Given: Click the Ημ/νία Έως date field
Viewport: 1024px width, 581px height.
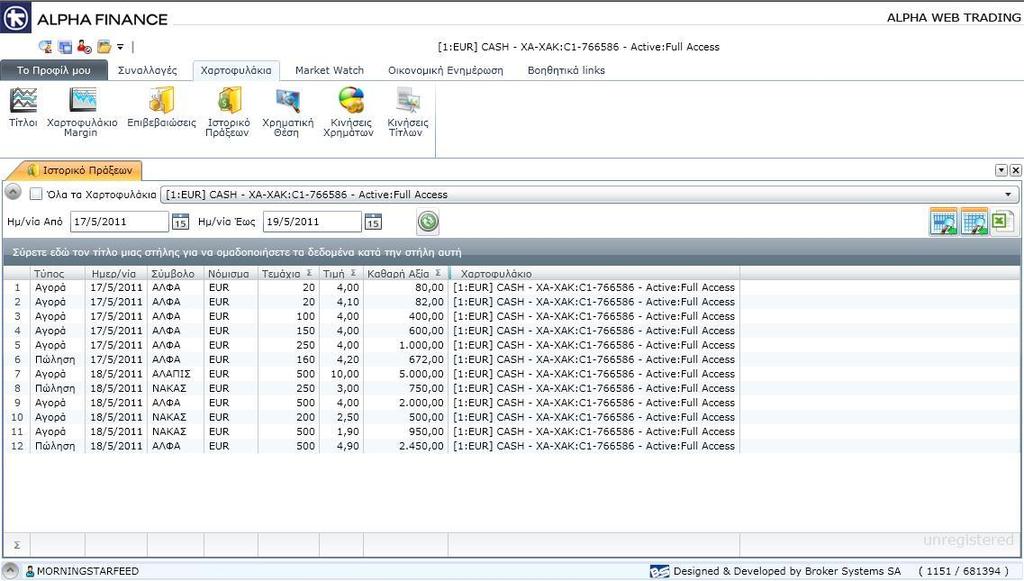Looking at the screenshot, I should (312, 221).
